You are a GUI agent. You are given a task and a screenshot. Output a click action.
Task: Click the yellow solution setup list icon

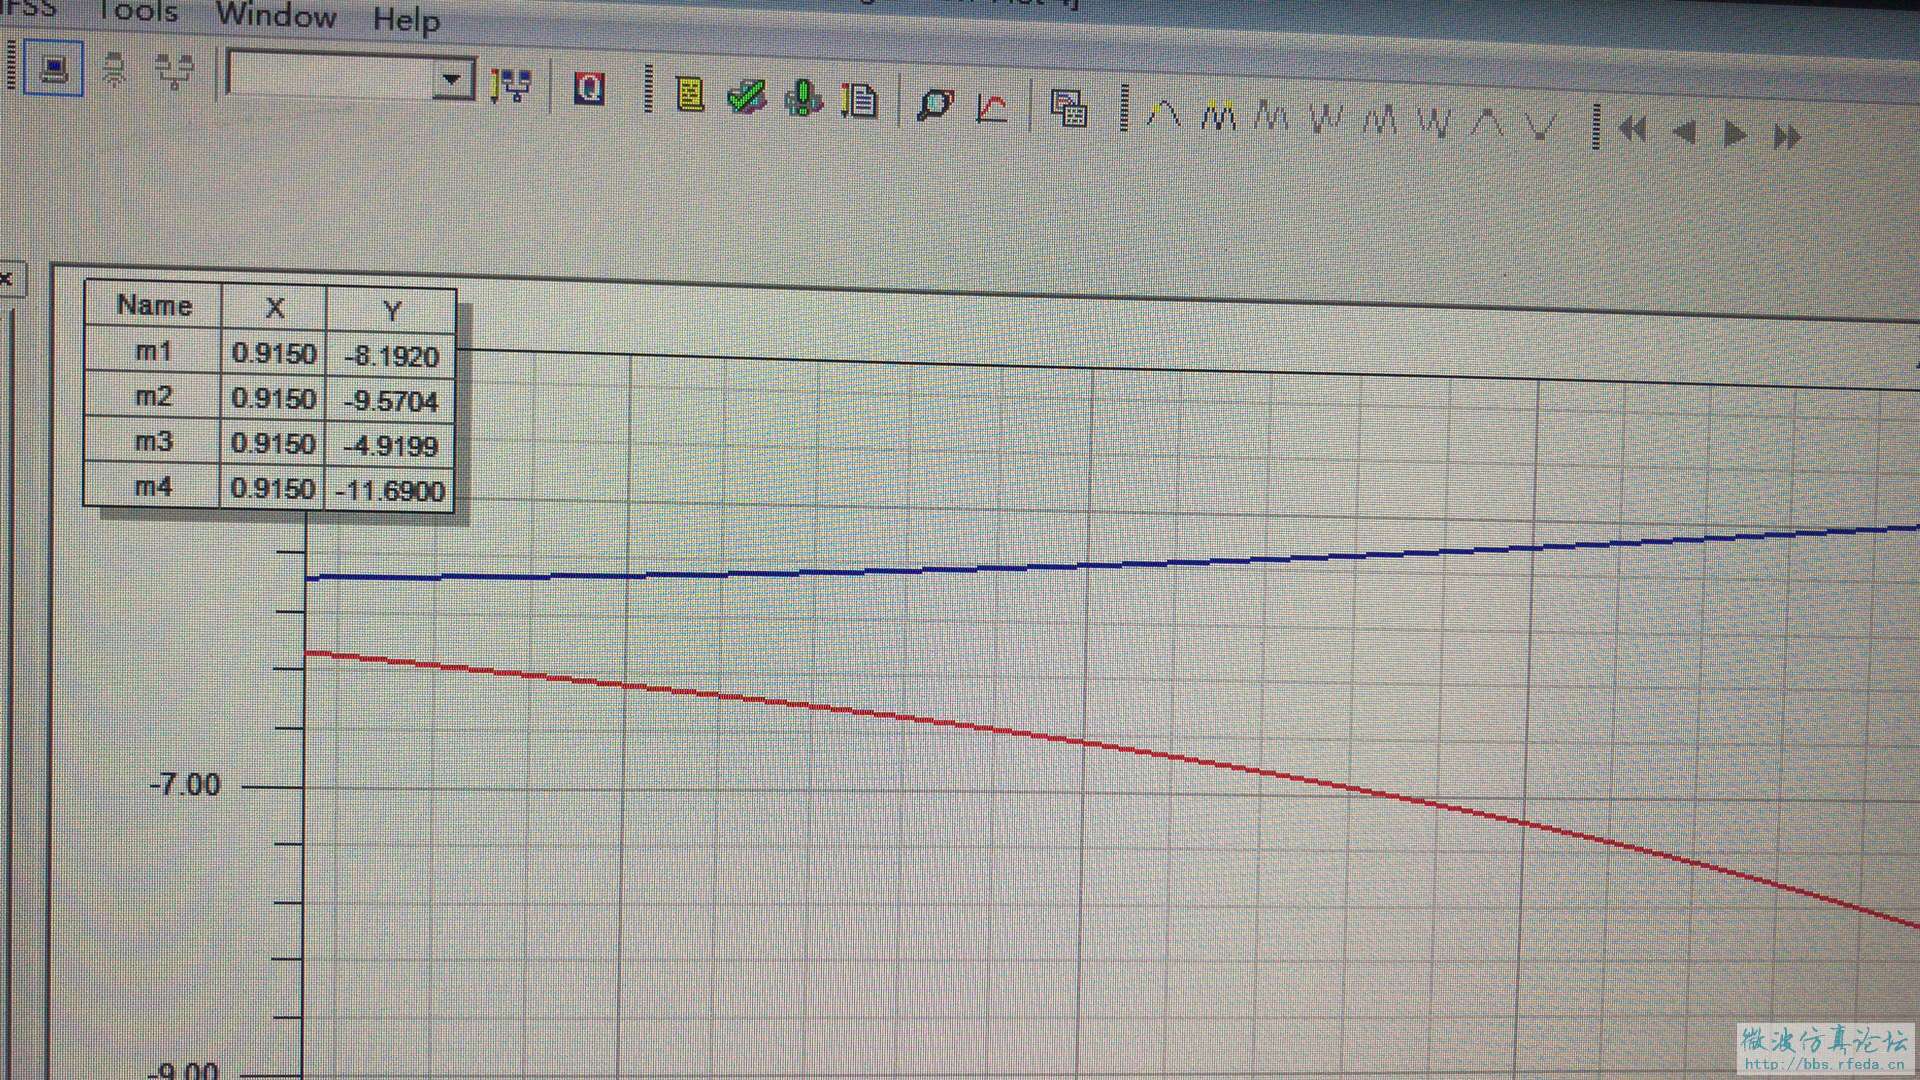[x=690, y=95]
